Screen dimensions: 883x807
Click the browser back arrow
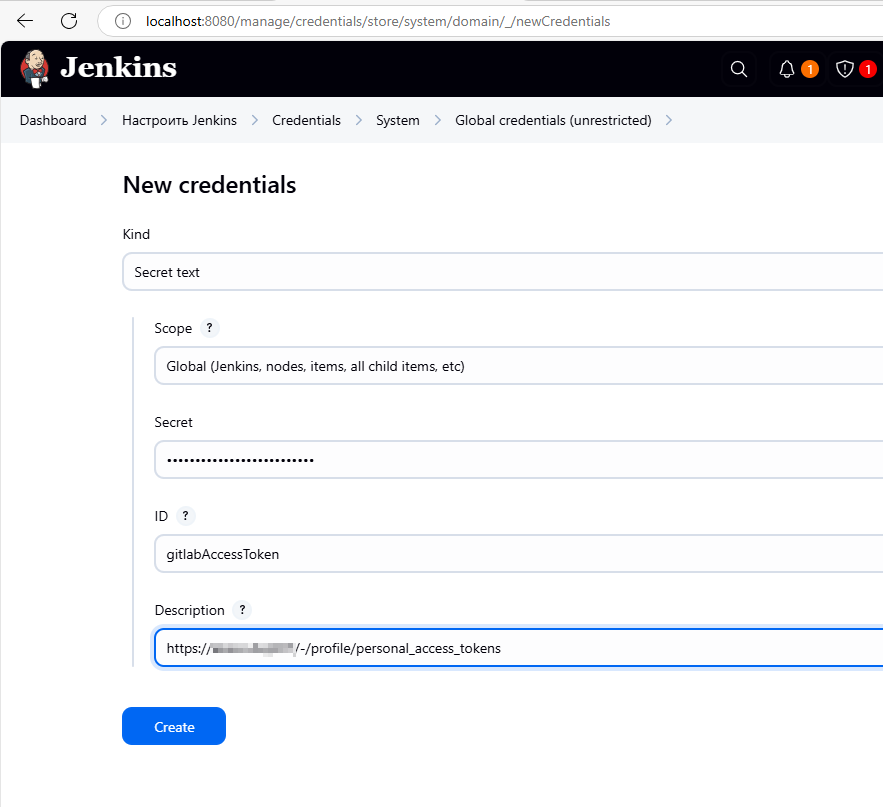[25, 20]
